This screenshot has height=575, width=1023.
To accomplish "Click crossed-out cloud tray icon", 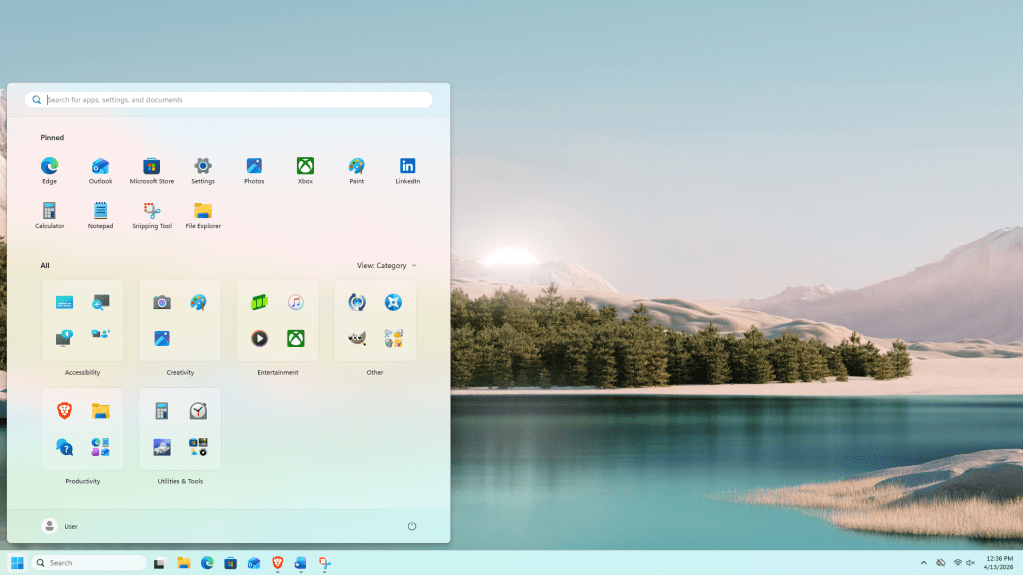I will click(941, 563).
